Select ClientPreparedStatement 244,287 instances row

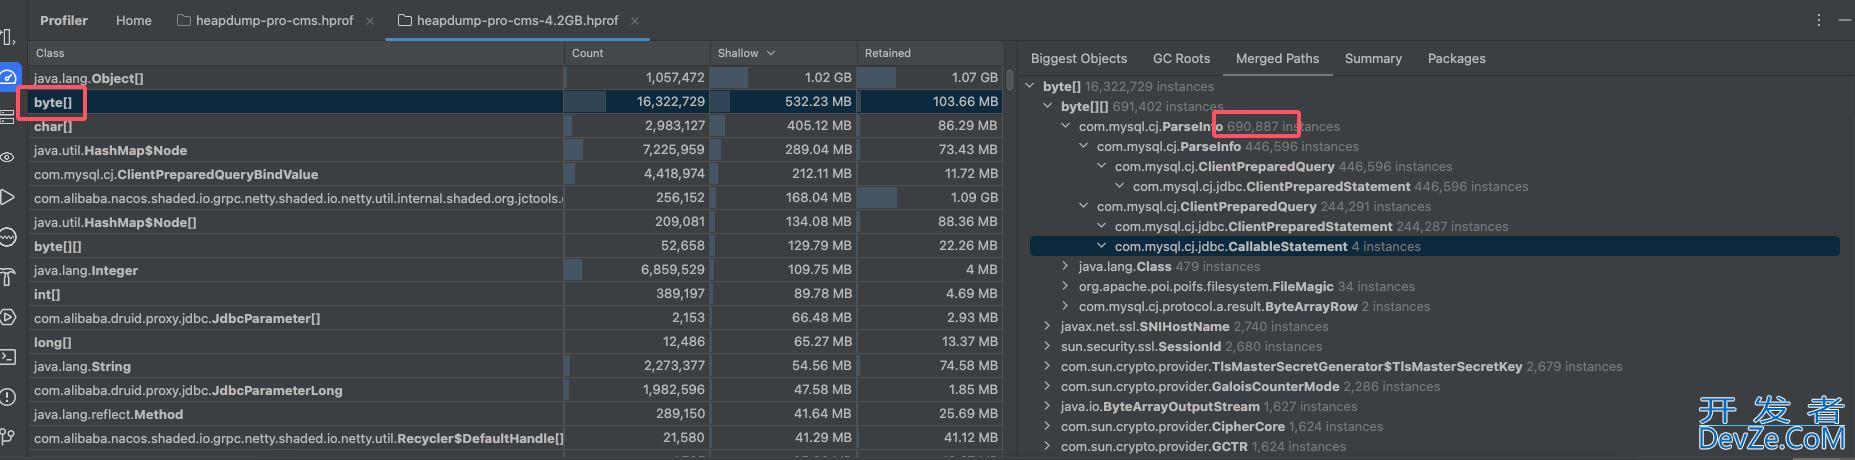[x=1434, y=226]
